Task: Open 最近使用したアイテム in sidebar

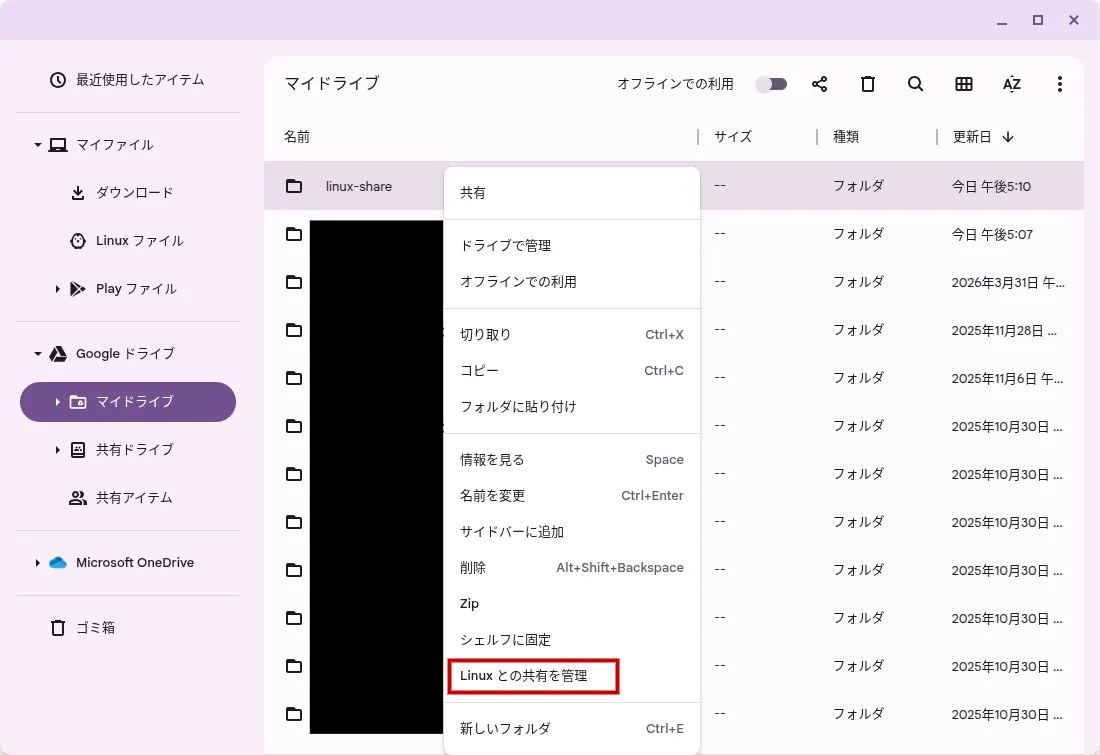Action: (127, 80)
